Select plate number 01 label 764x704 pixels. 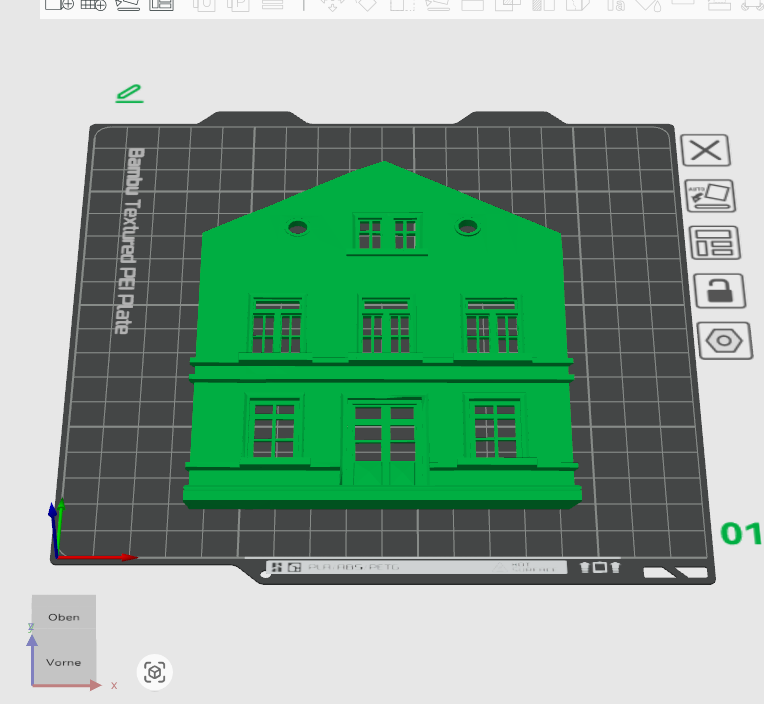(741, 534)
